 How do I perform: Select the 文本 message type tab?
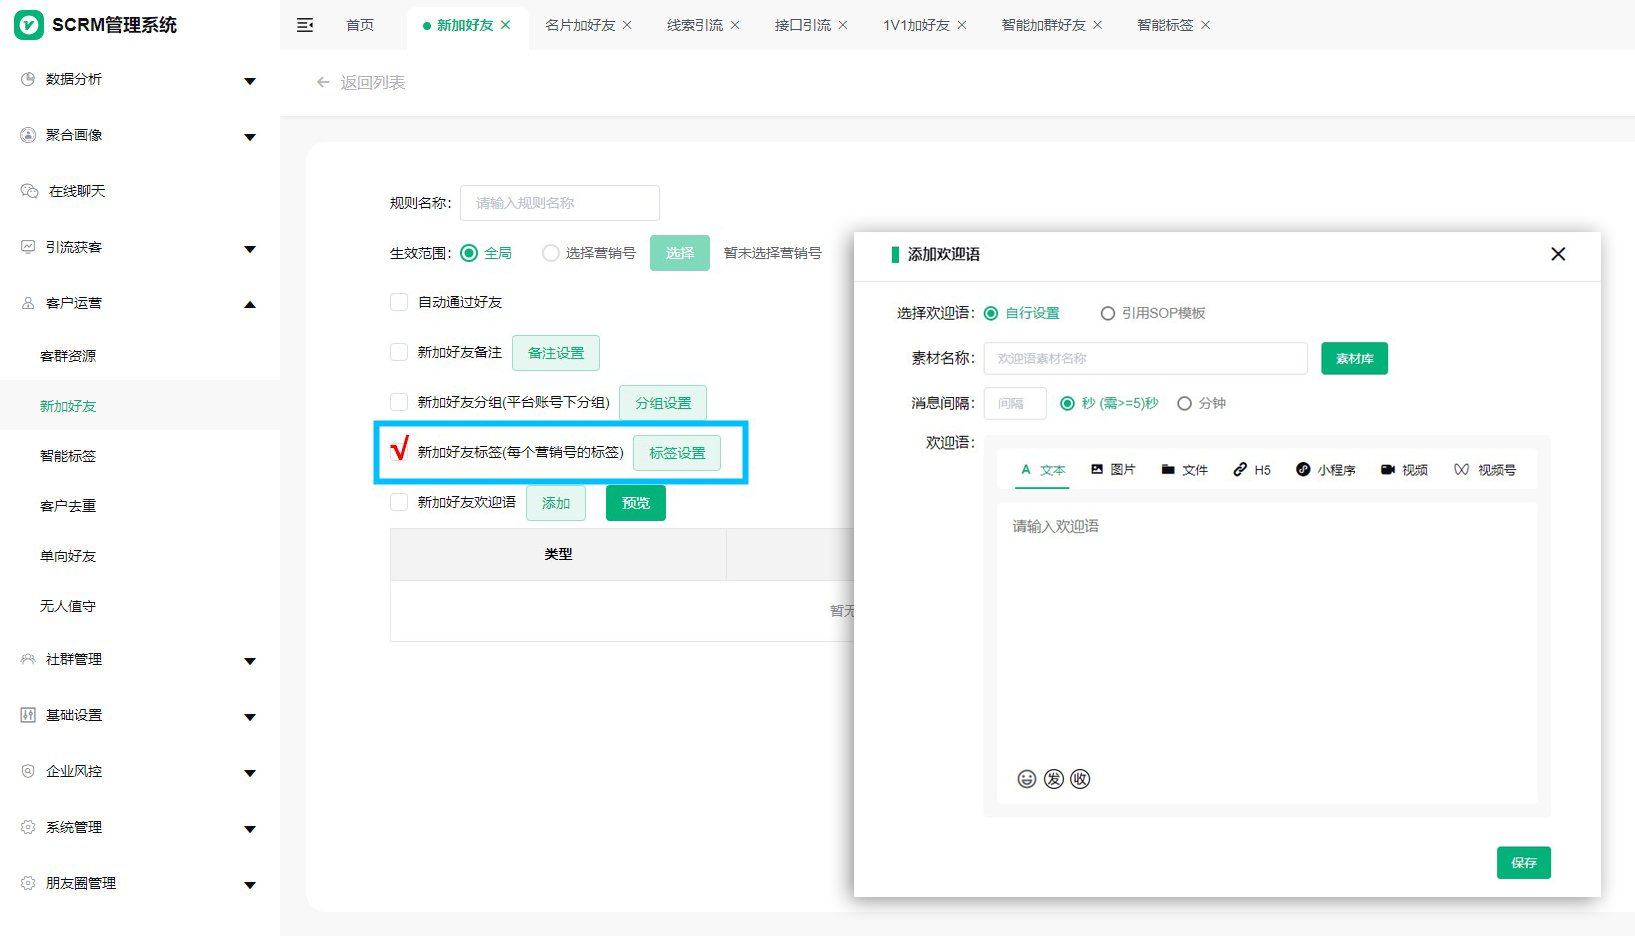click(x=1042, y=470)
